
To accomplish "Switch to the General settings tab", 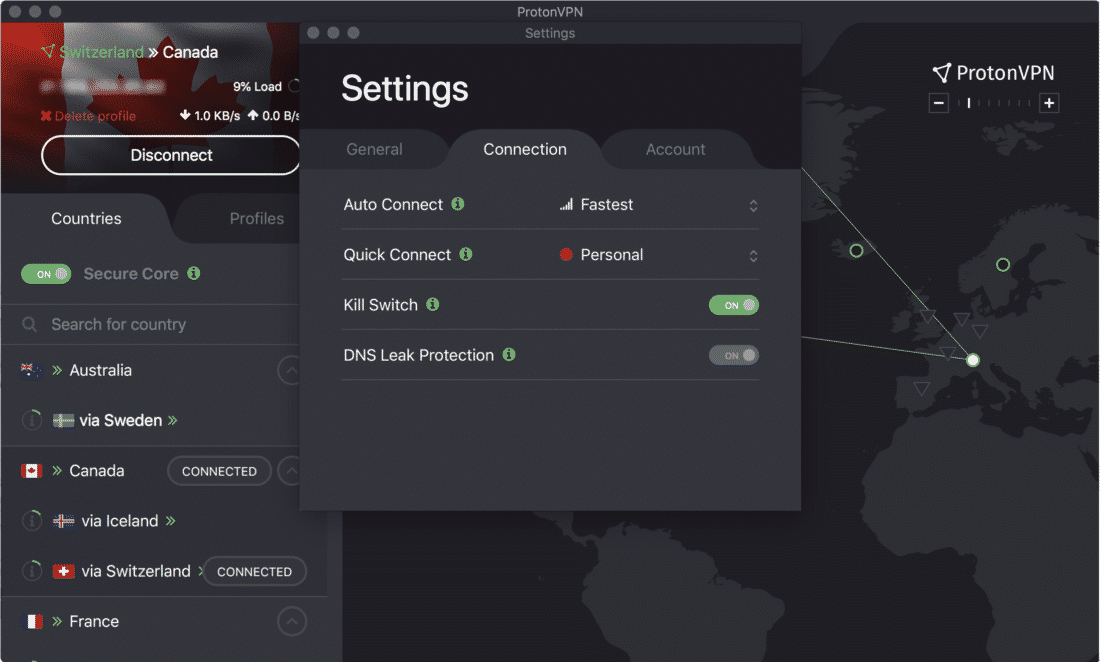I will click(375, 149).
